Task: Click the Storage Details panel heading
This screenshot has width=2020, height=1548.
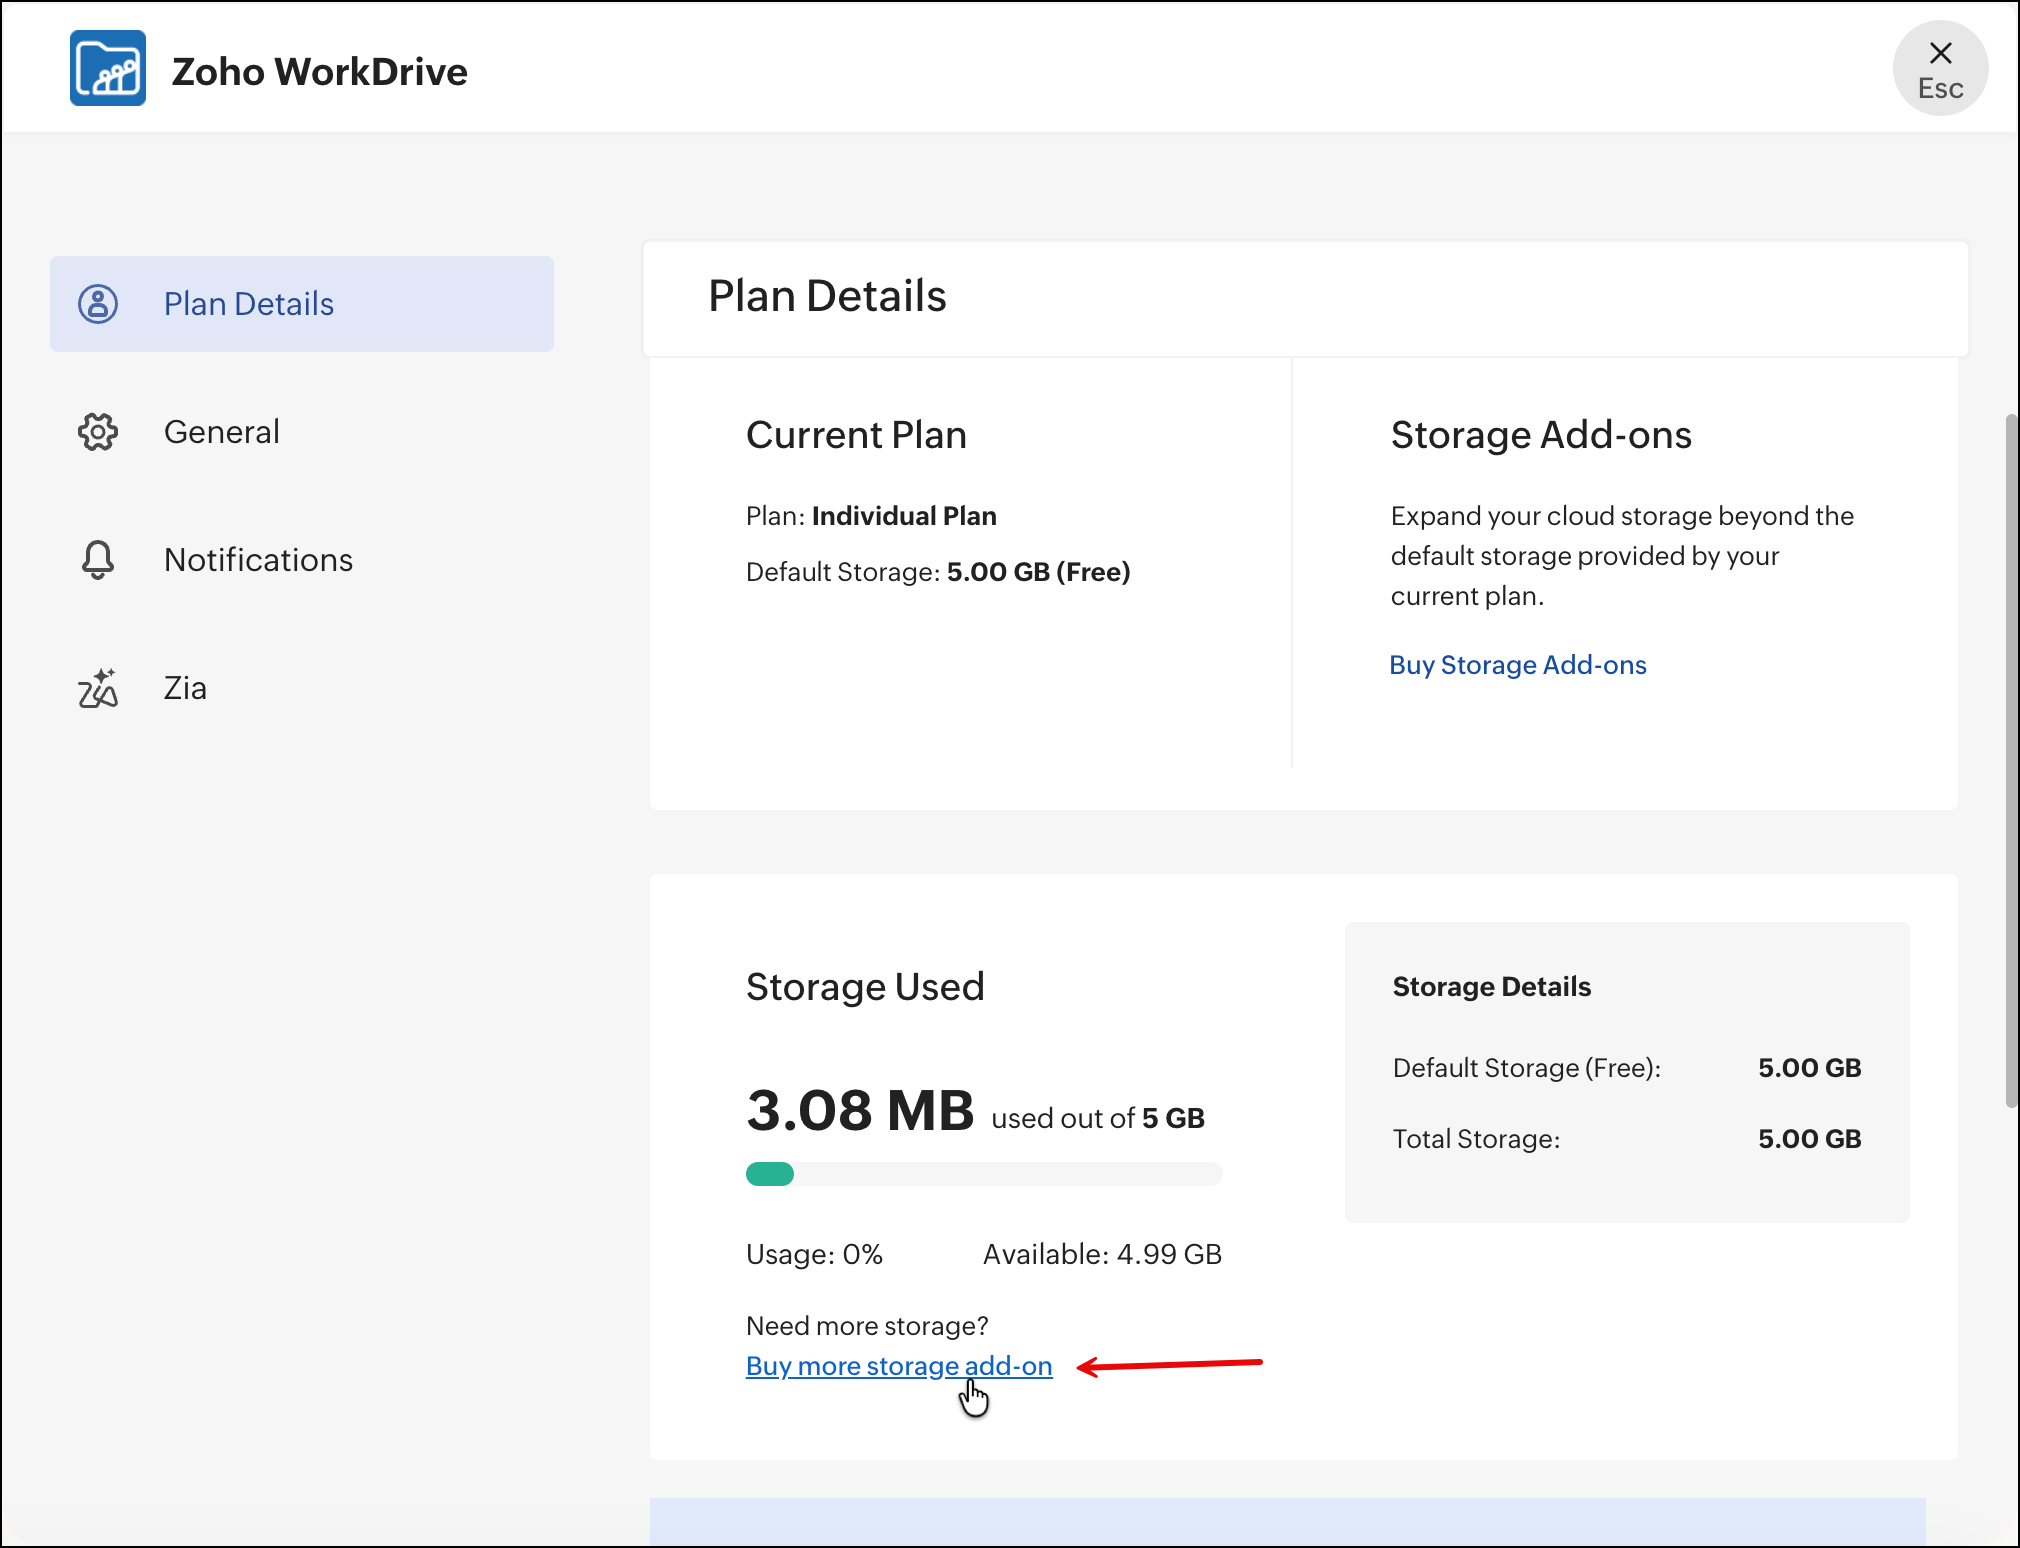Action: click(x=1491, y=987)
